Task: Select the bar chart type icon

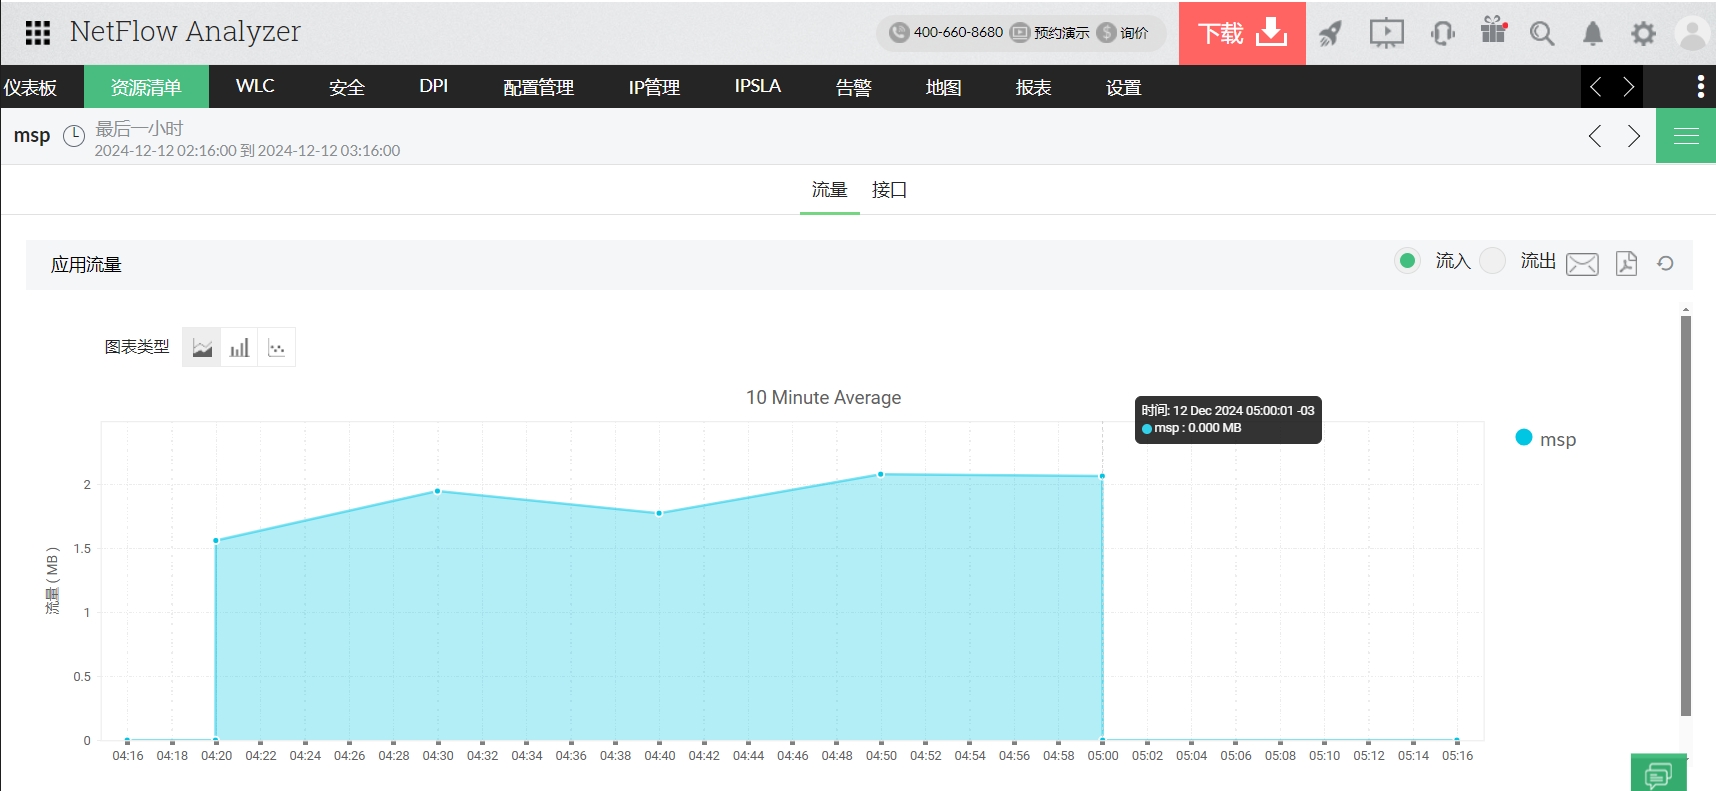Action: 239,348
